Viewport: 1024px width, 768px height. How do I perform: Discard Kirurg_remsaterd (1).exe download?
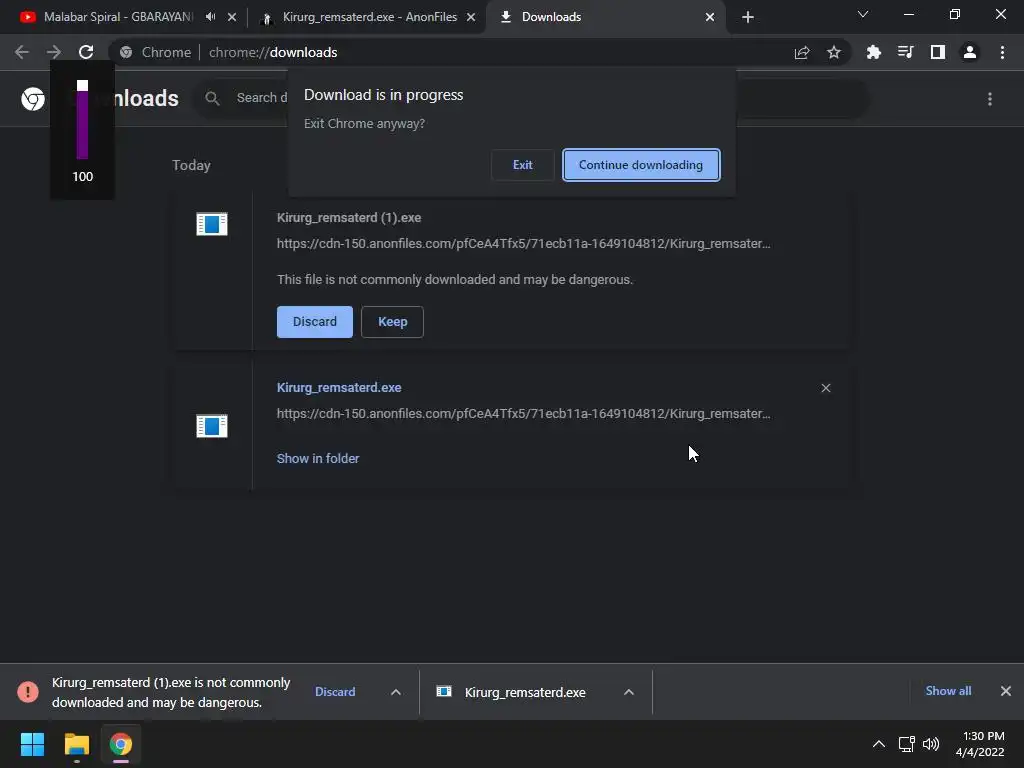tap(315, 322)
